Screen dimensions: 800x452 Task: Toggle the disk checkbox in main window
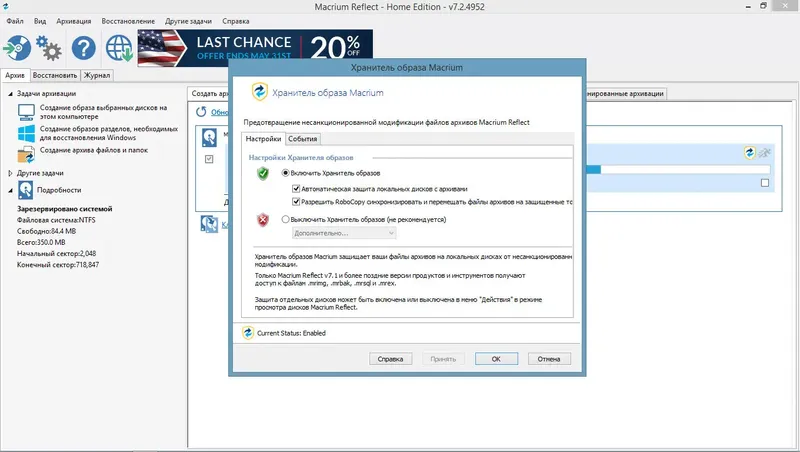(x=209, y=159)
